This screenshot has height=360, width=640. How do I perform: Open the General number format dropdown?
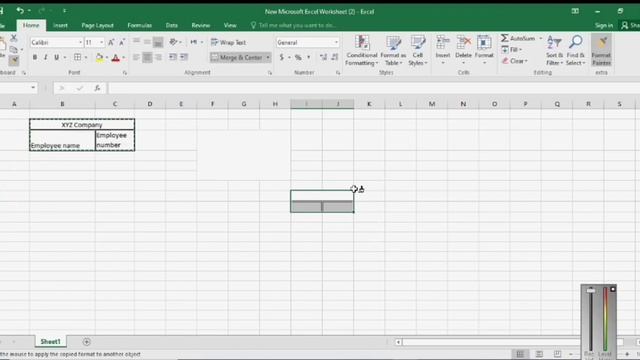click(336, 42)
